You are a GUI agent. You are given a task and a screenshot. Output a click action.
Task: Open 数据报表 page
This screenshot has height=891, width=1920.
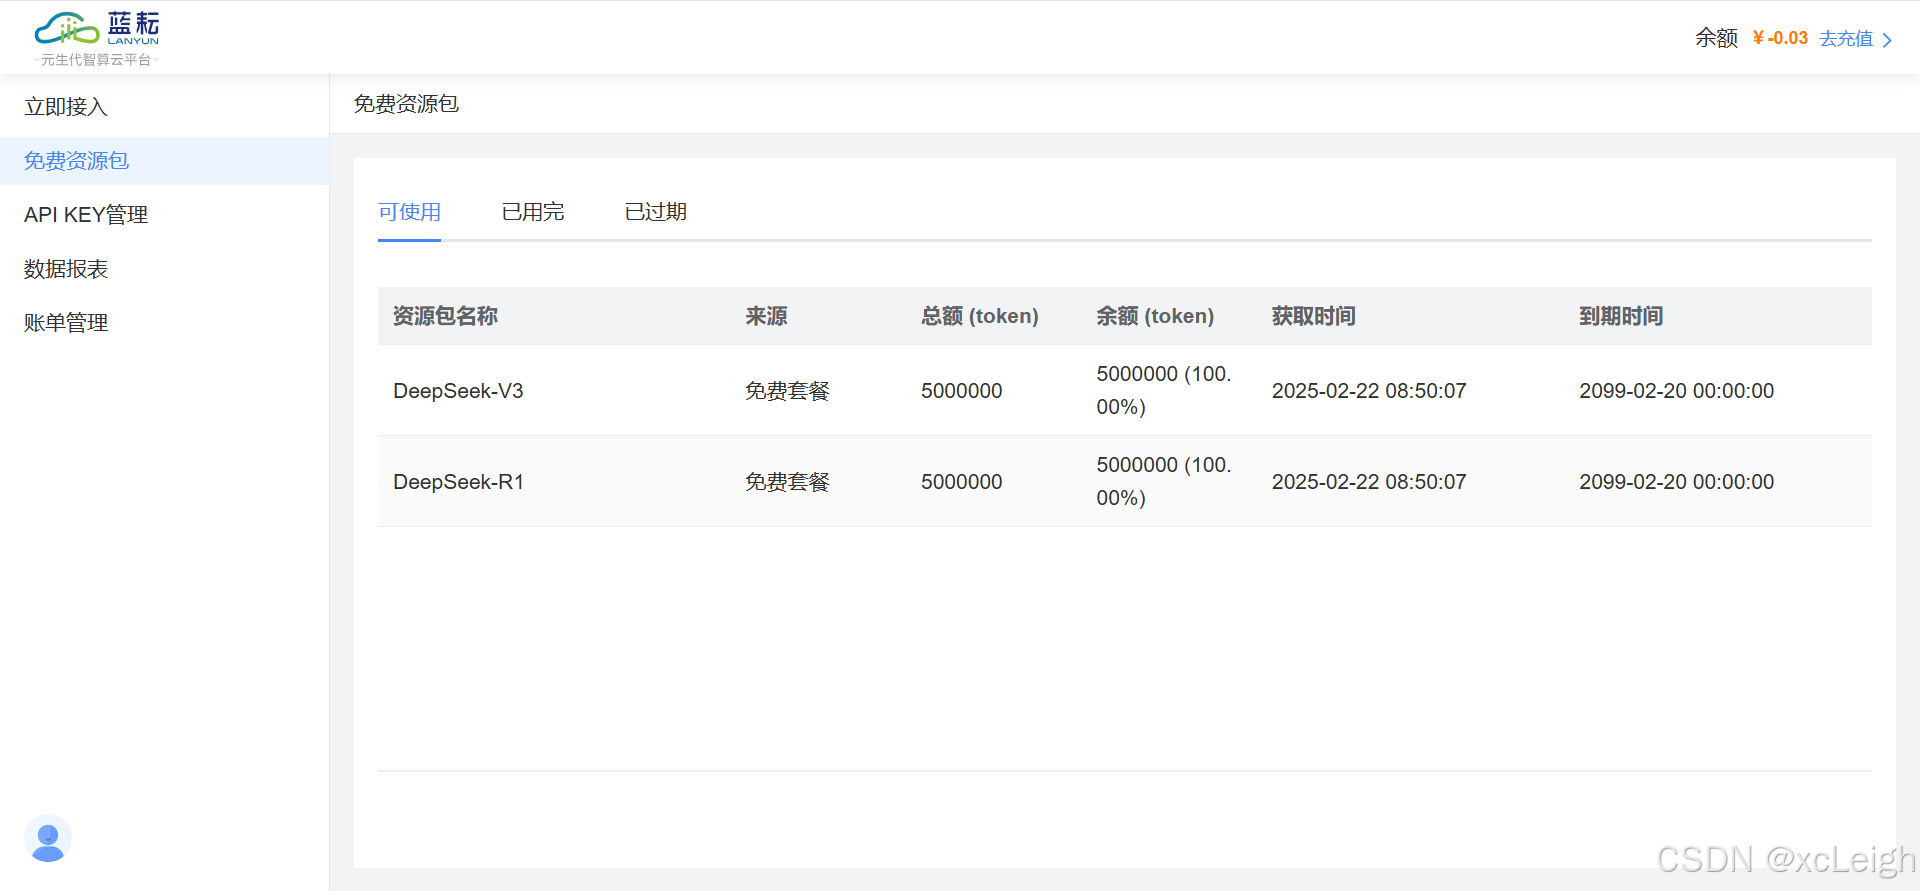click(x=66, y=269)
